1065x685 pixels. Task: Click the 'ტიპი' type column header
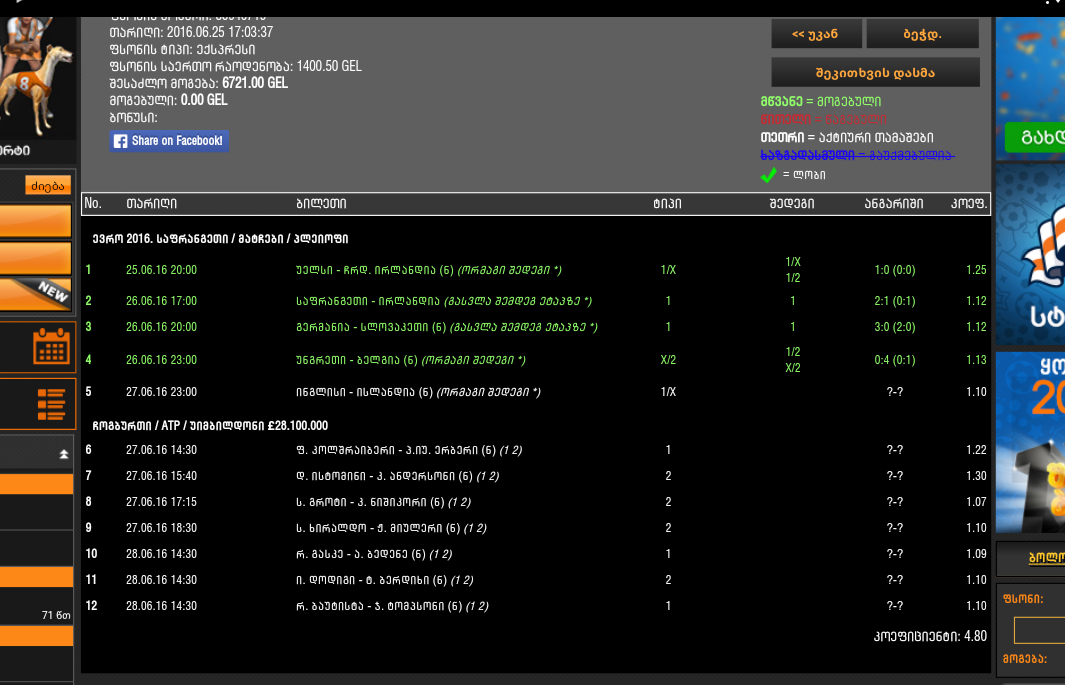click(667, 204)
